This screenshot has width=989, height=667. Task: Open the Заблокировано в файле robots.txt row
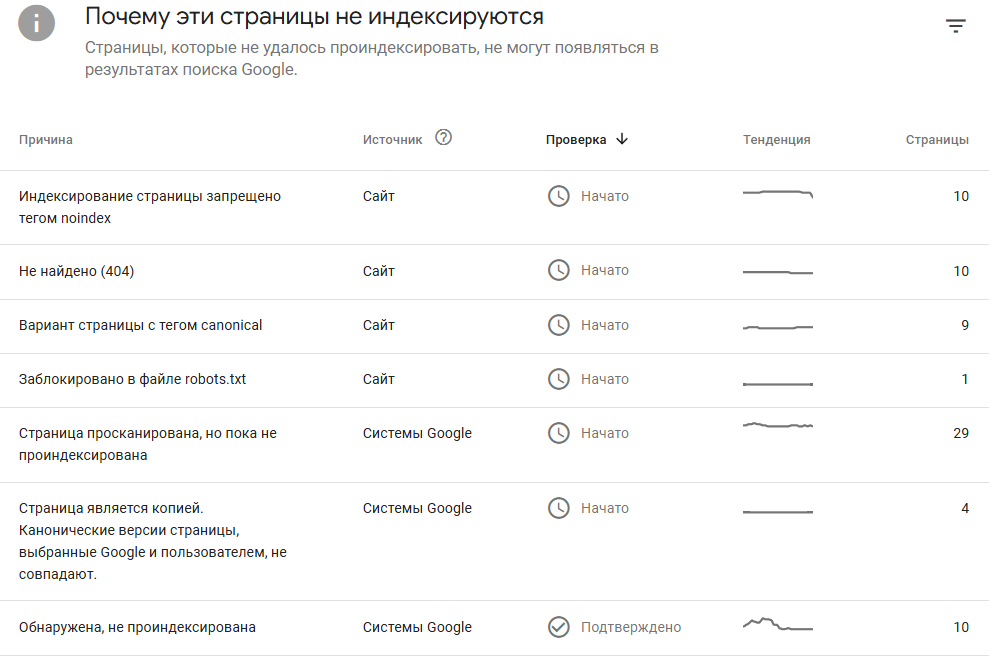(494, 380)
